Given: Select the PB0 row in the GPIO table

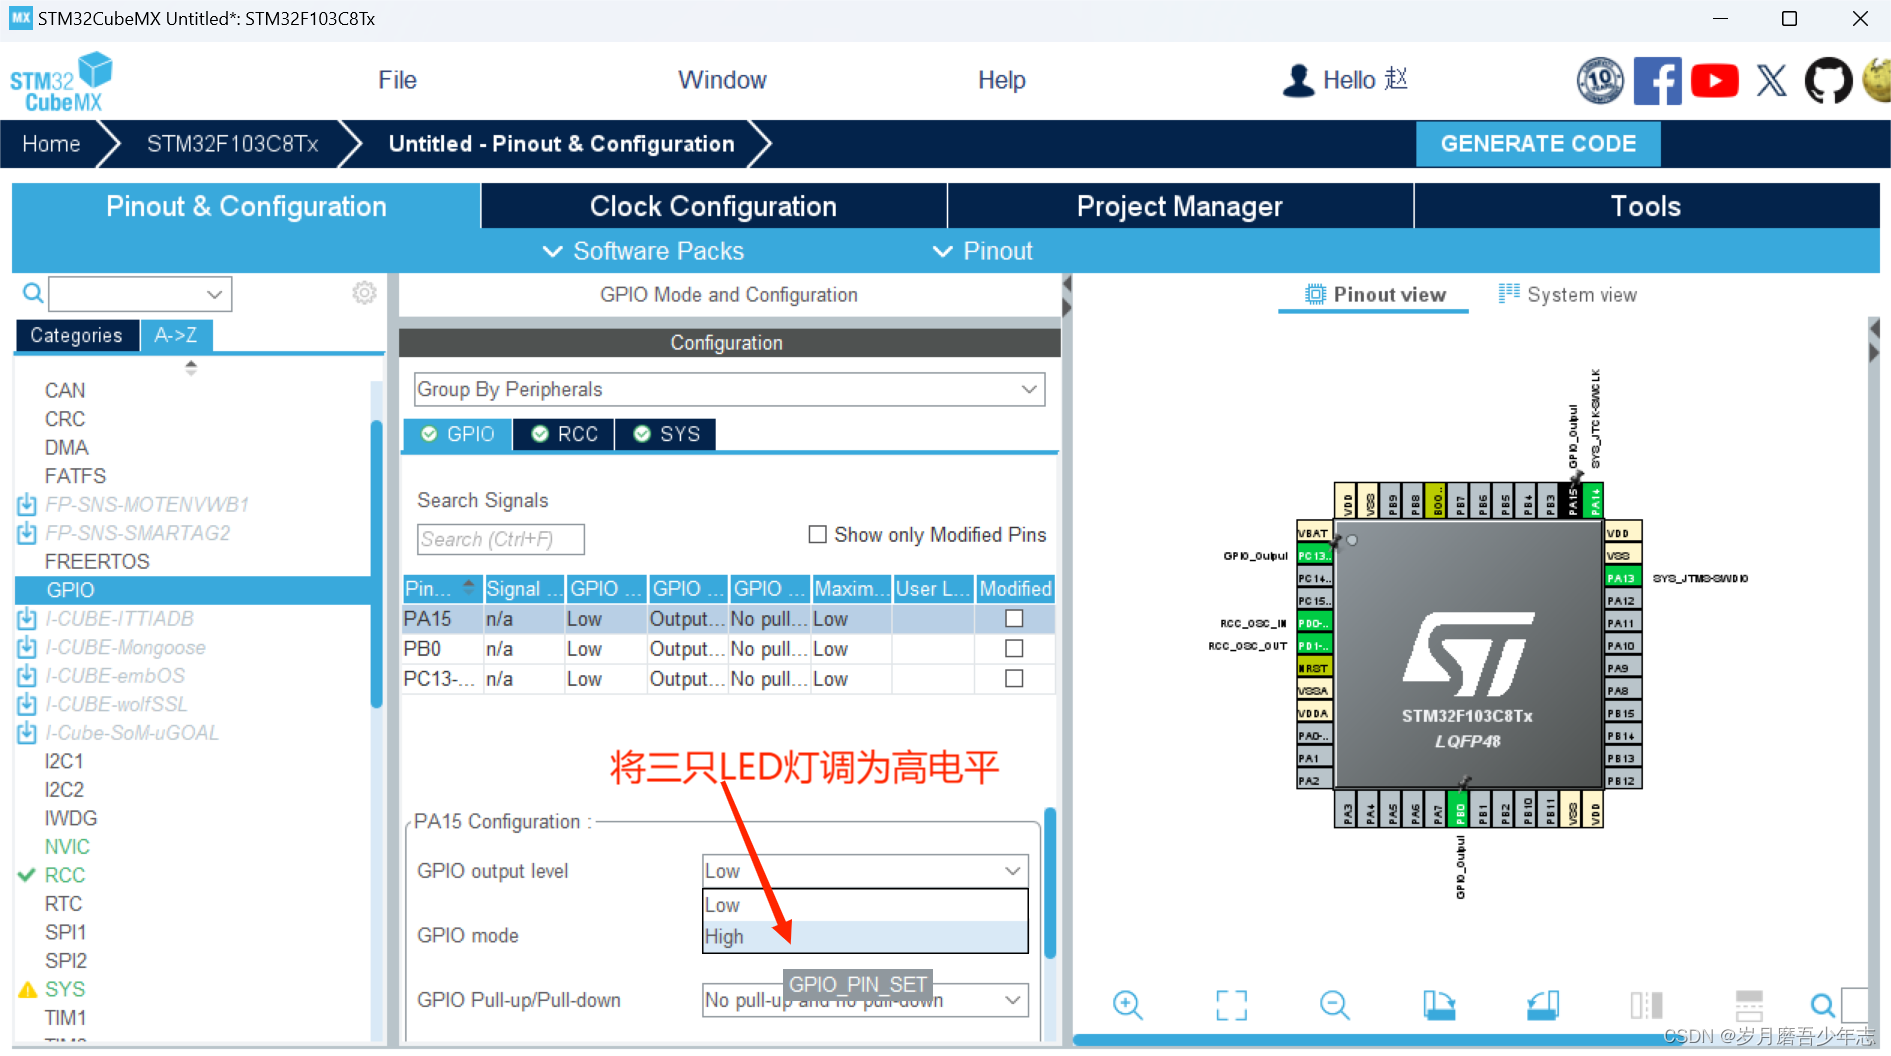Looking at the screenshot, I should (x=728, y=649).
